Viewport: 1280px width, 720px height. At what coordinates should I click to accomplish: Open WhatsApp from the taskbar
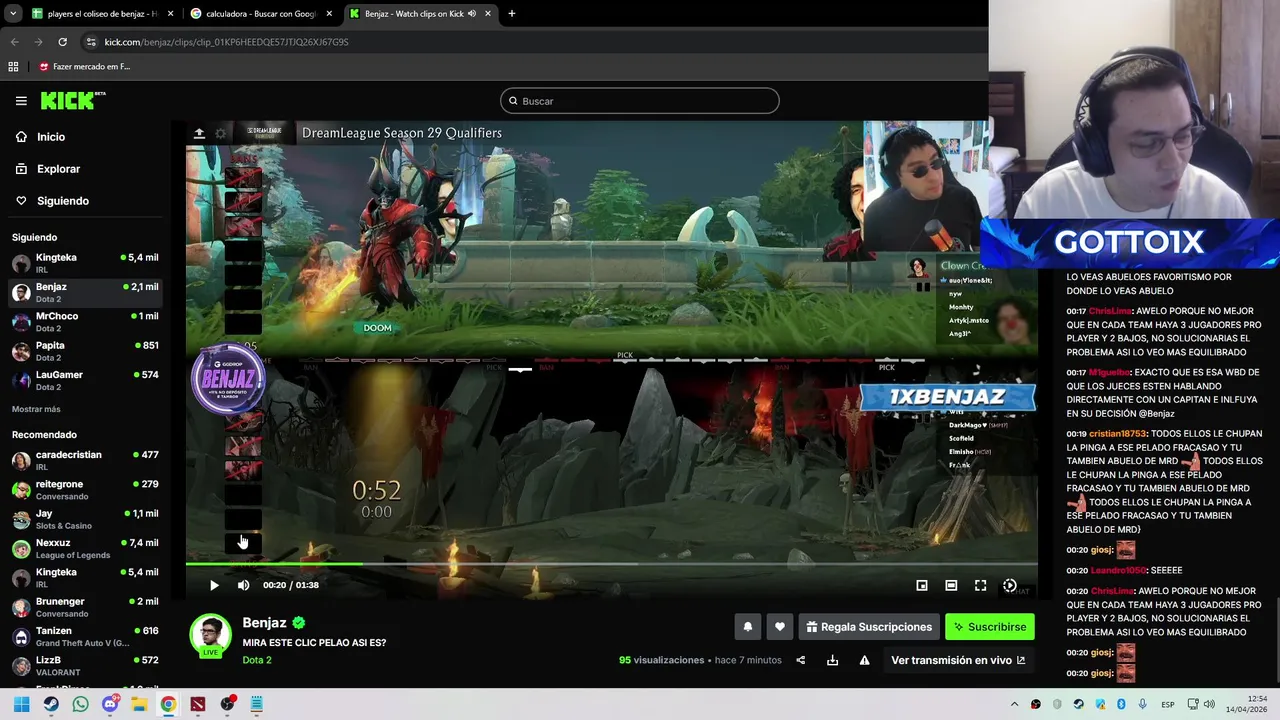click(x=80, y=705)
